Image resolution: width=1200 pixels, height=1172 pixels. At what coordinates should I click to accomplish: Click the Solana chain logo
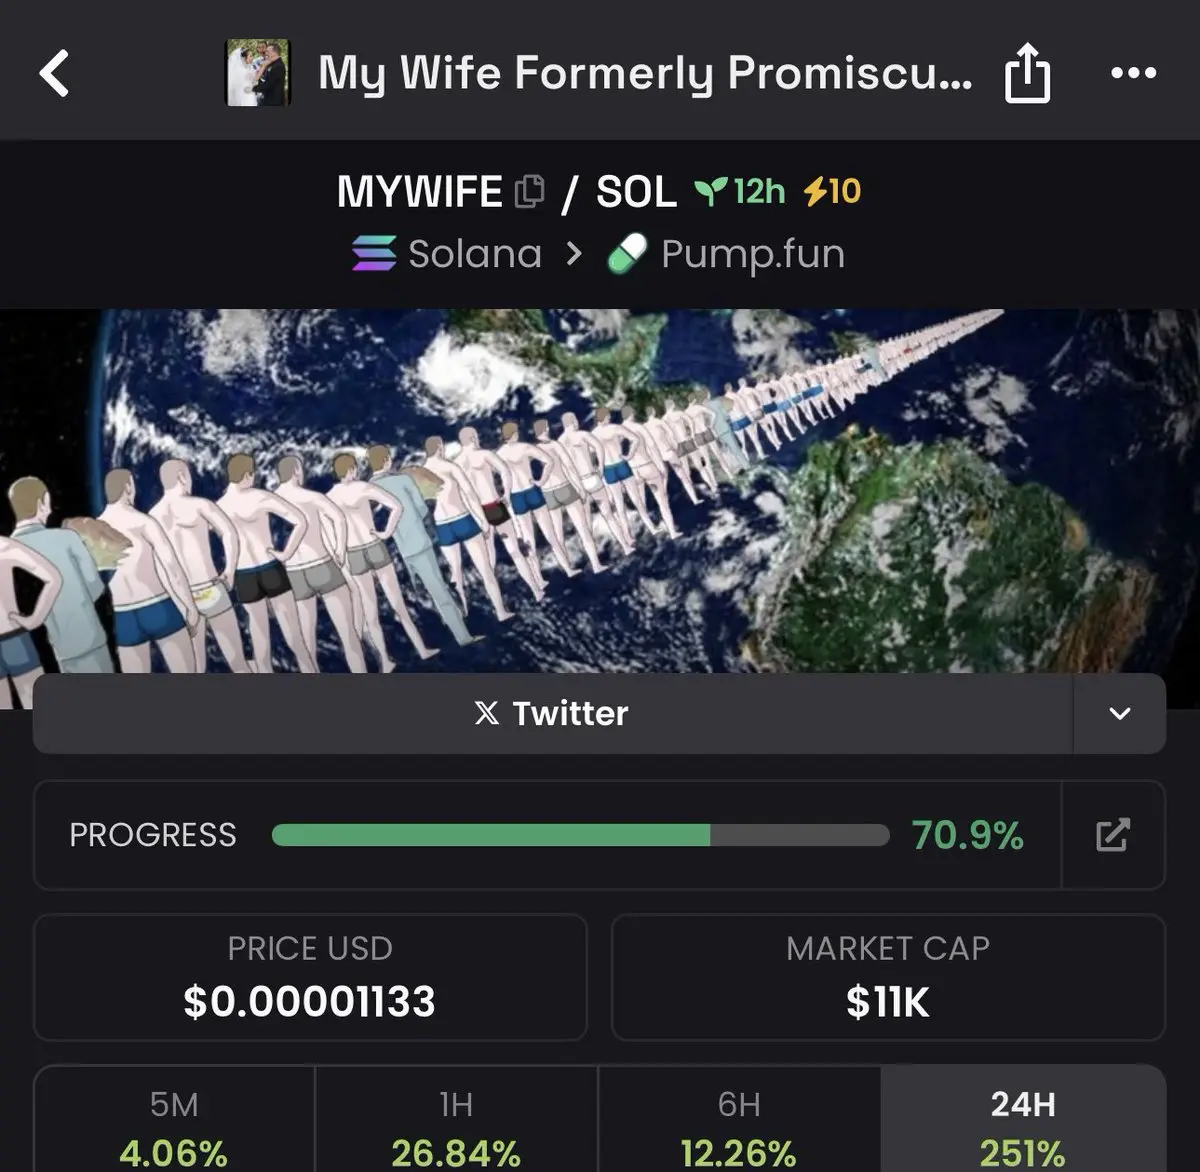click(374, 254)
